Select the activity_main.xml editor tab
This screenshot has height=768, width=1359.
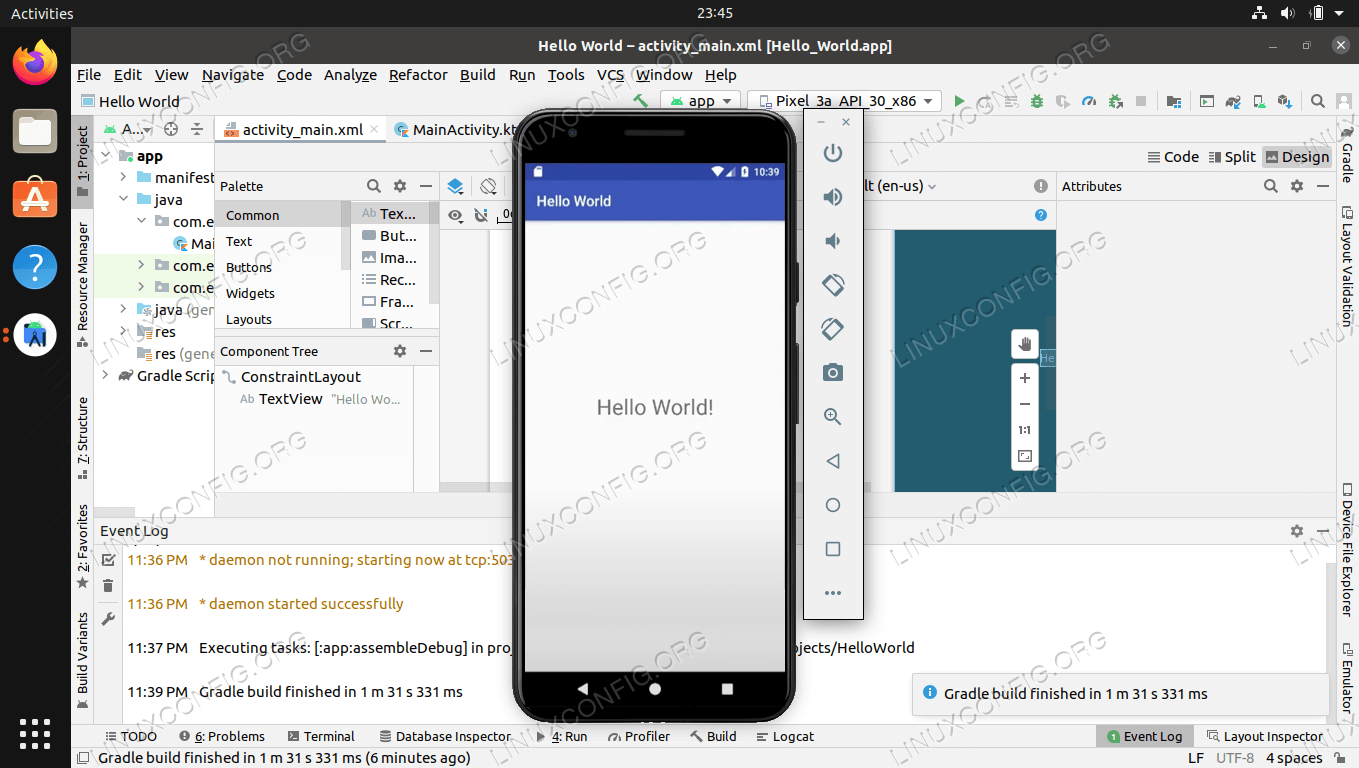tap(302, 129)
